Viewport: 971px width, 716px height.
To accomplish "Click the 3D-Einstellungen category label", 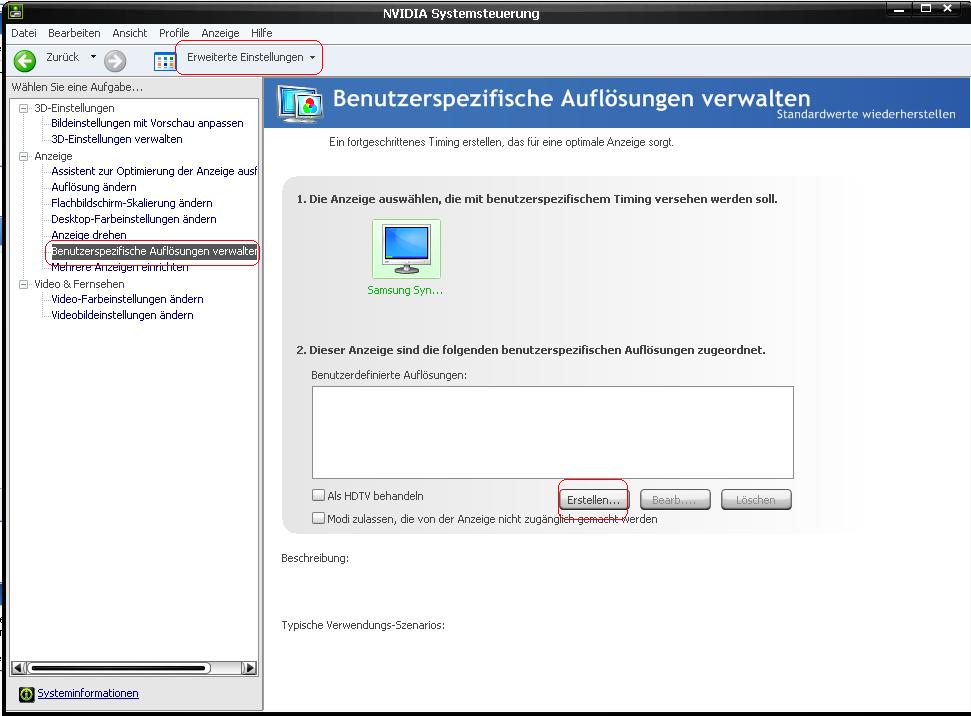I will [74, 108].
